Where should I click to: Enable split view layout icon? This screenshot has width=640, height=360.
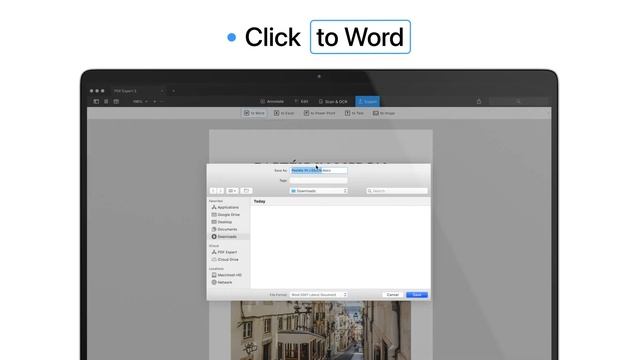[x=116, y=101]
